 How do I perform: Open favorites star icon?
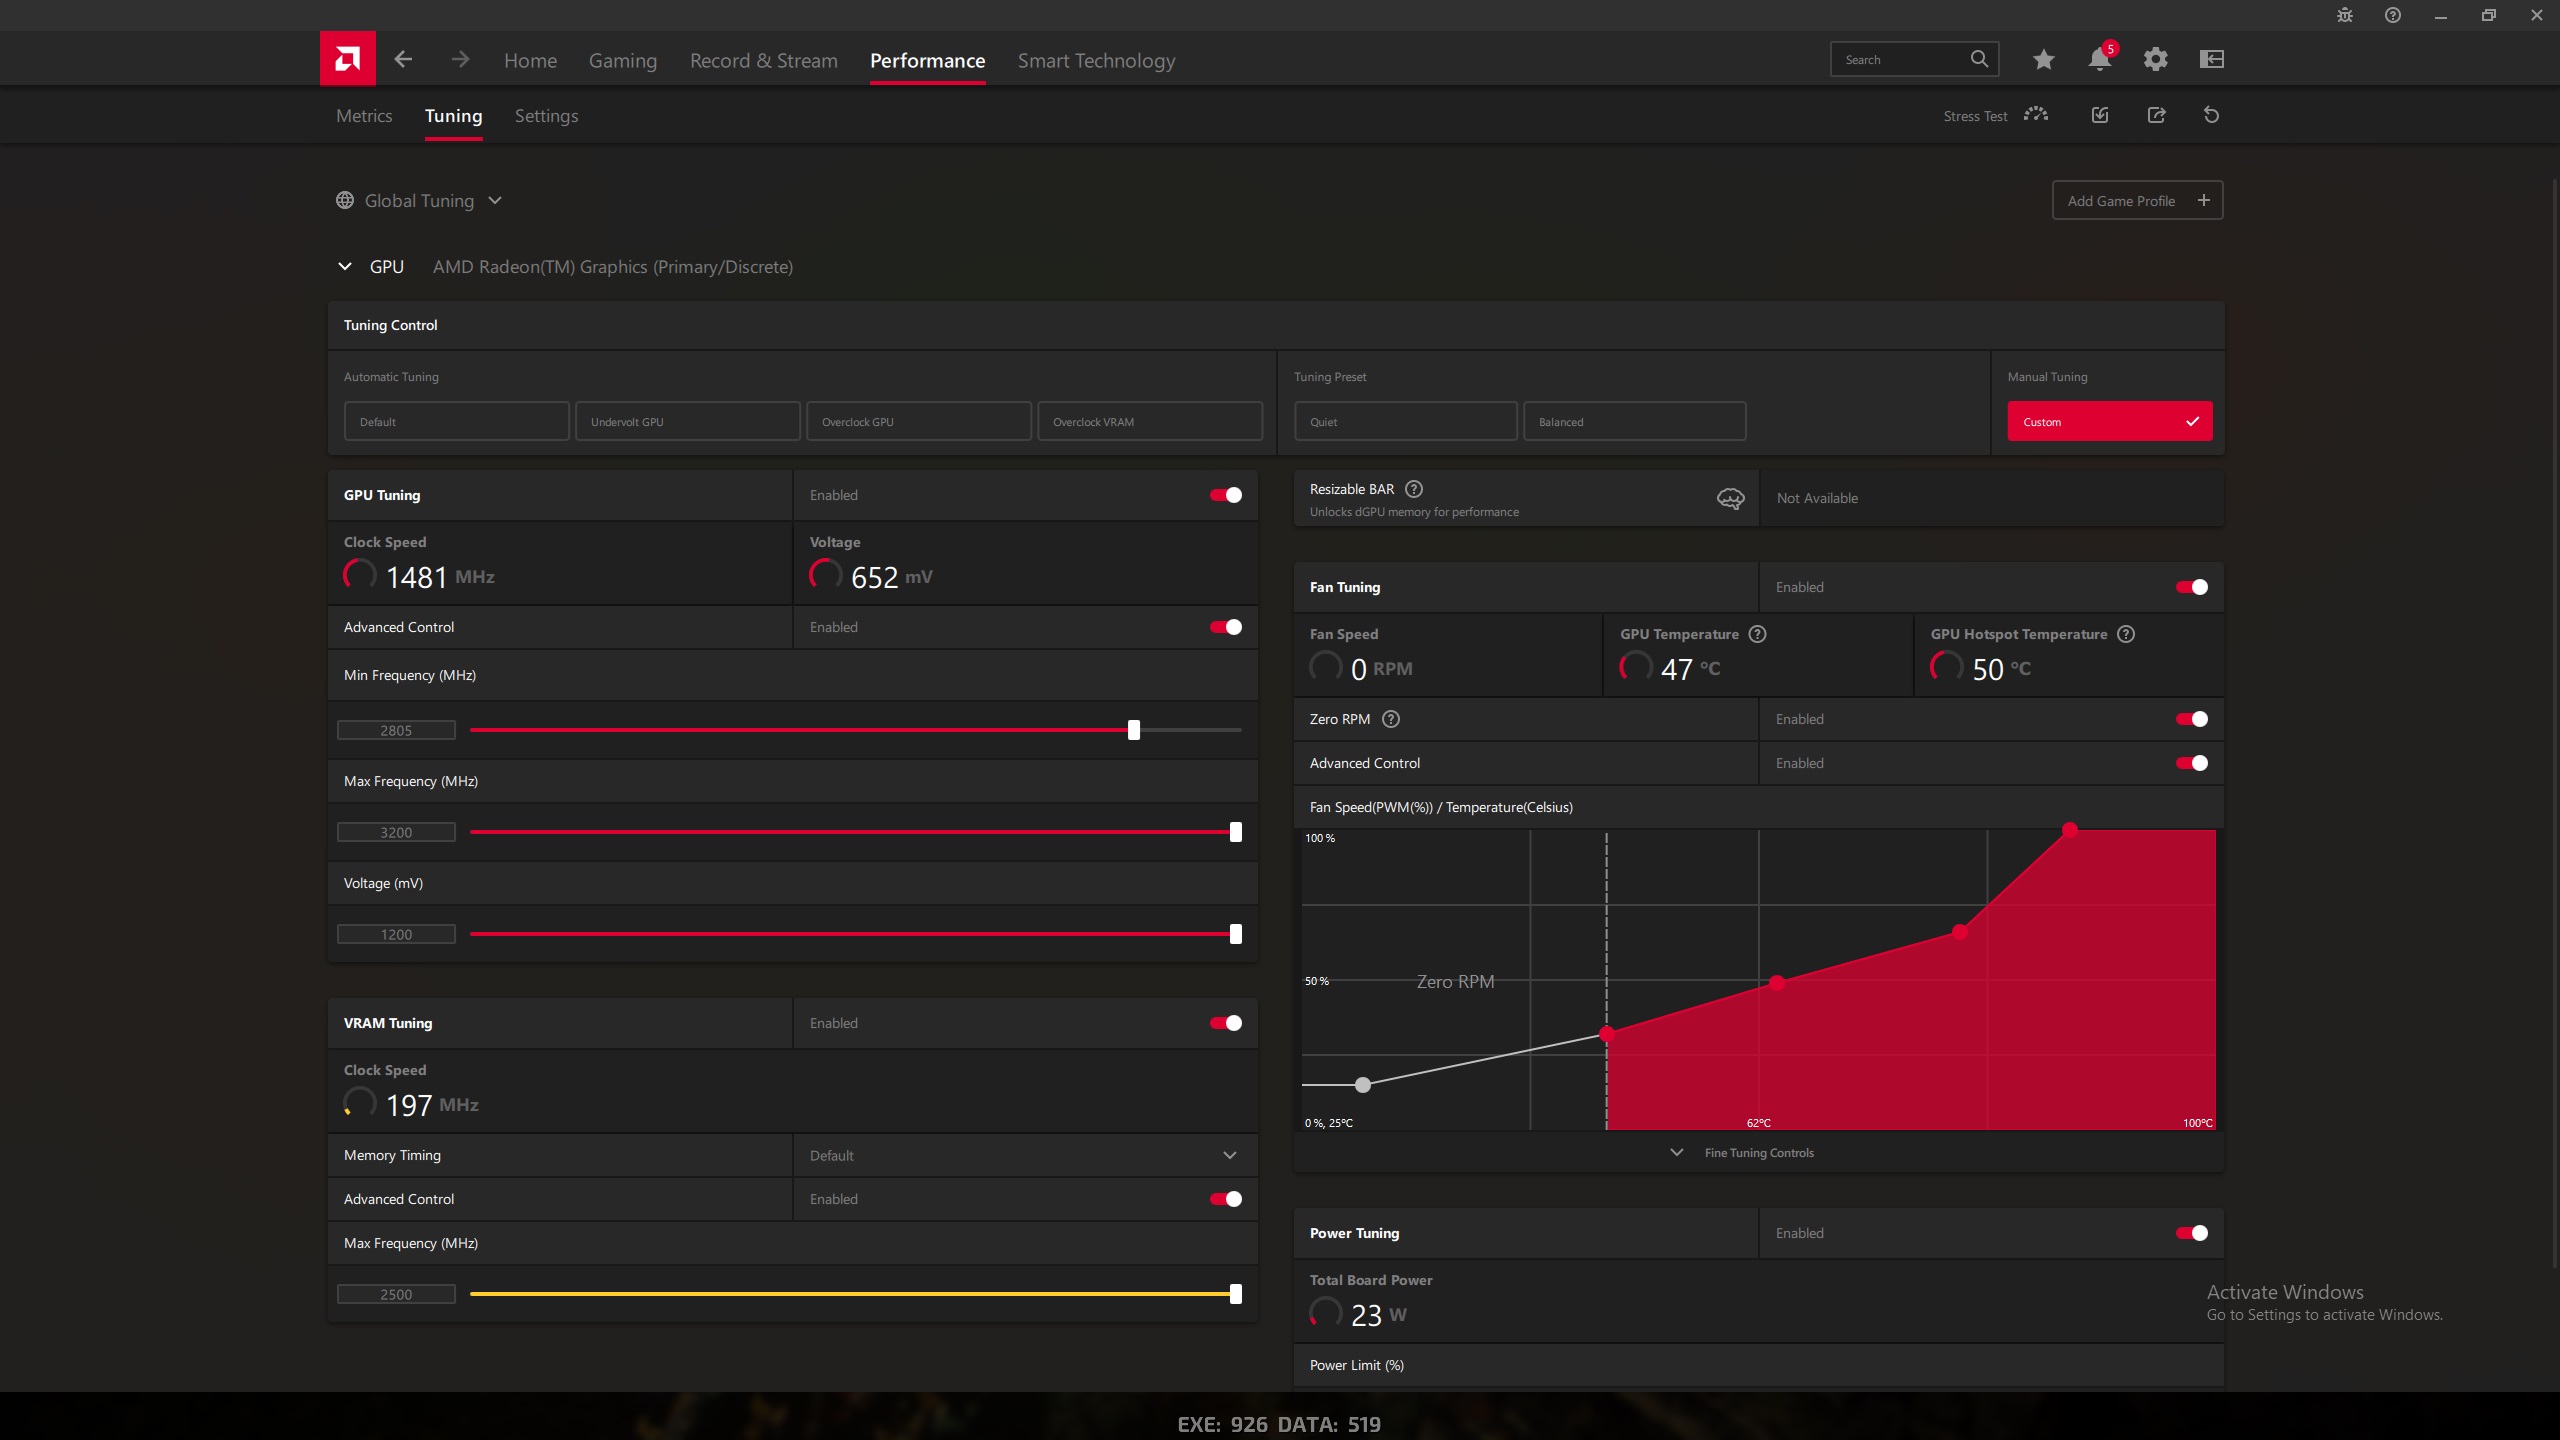(x=2044, y=59)
